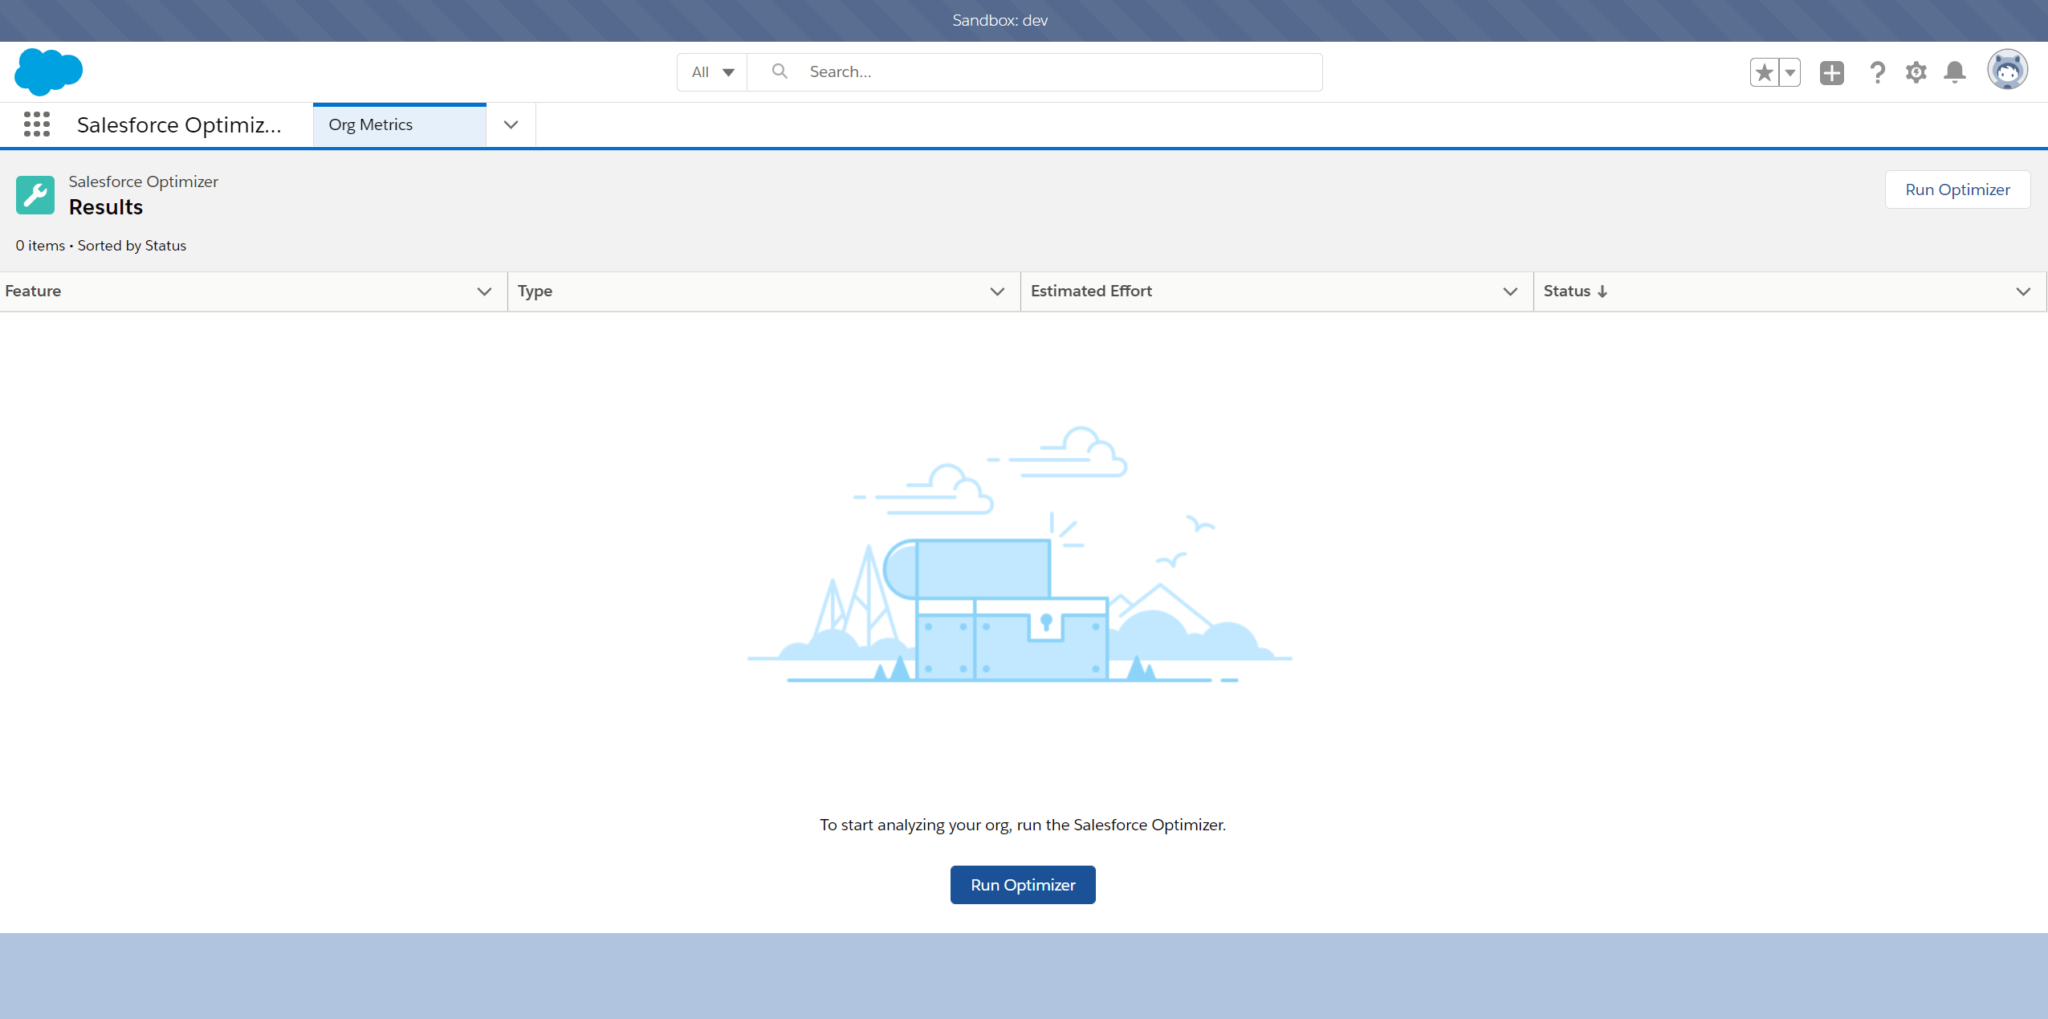Viewport: 2048px width, 1019px height.
Task: Click inside the Search field
Action: coord(1000,71)
